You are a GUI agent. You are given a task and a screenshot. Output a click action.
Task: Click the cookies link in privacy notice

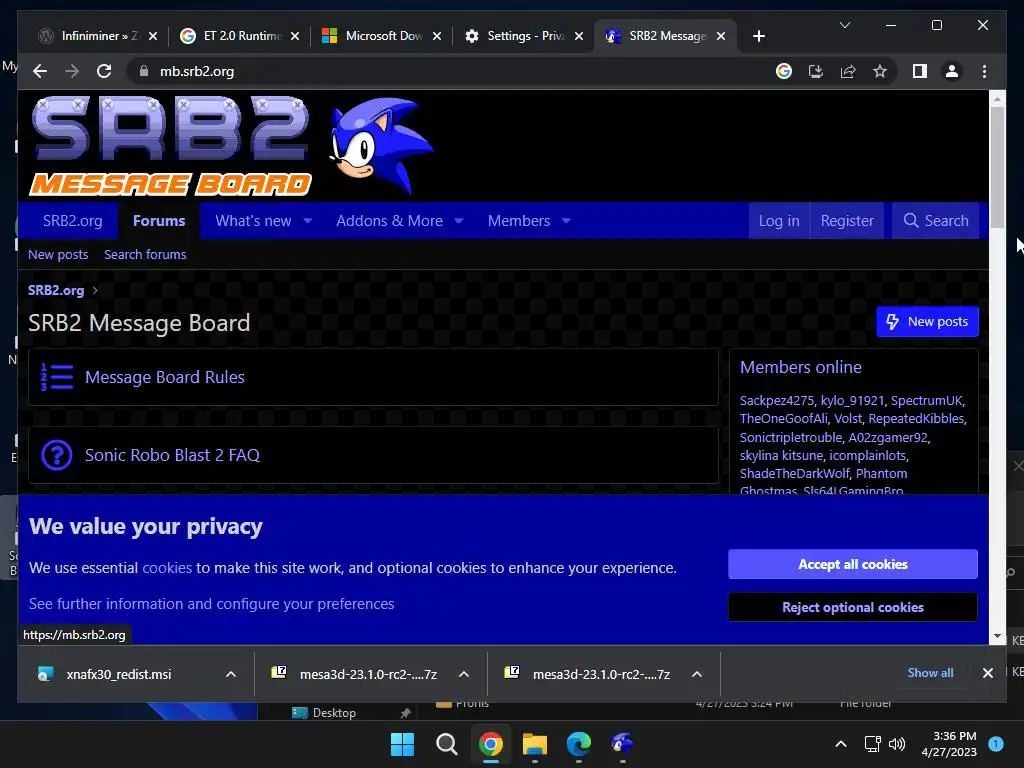(x=167, y=568)
